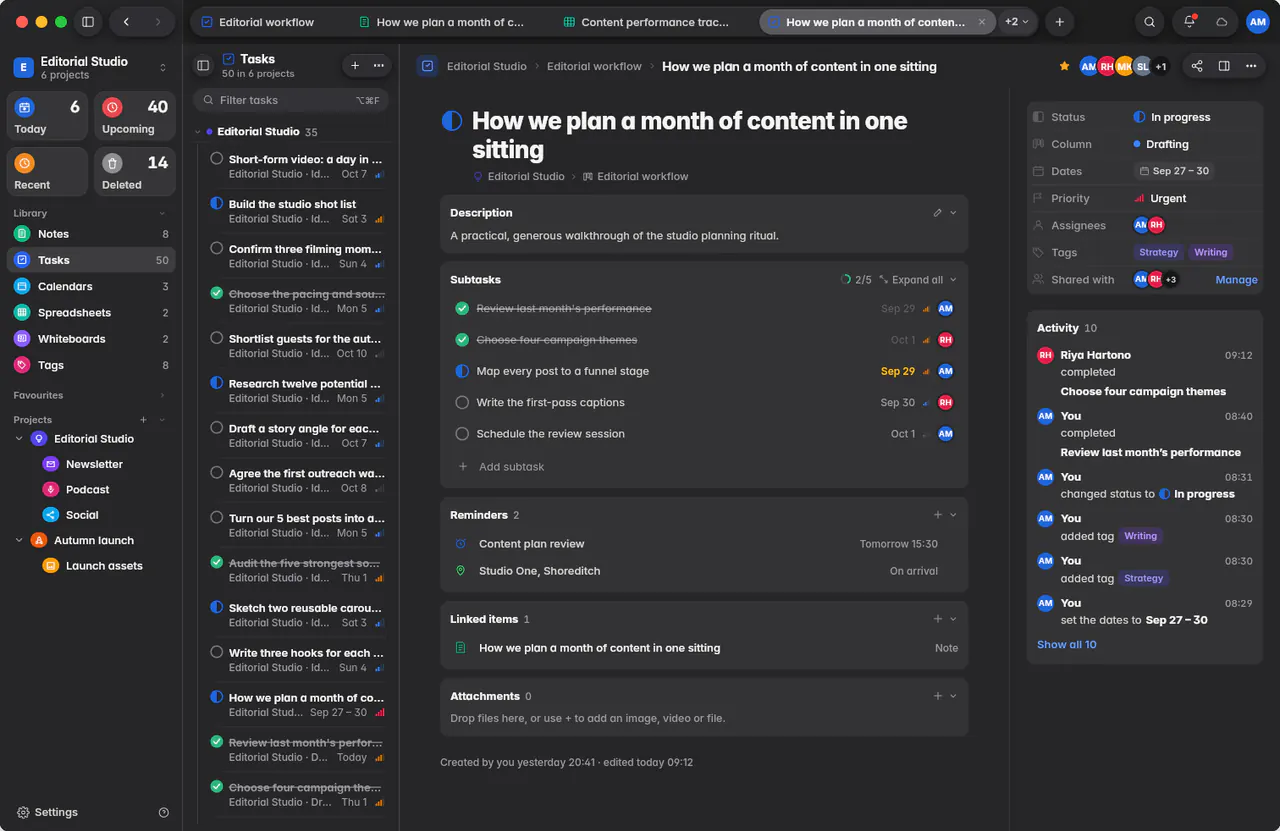Viewport: 1280px width, 831px height.
Task: Open a new tab with the plus button
Action: [1059, 22]
